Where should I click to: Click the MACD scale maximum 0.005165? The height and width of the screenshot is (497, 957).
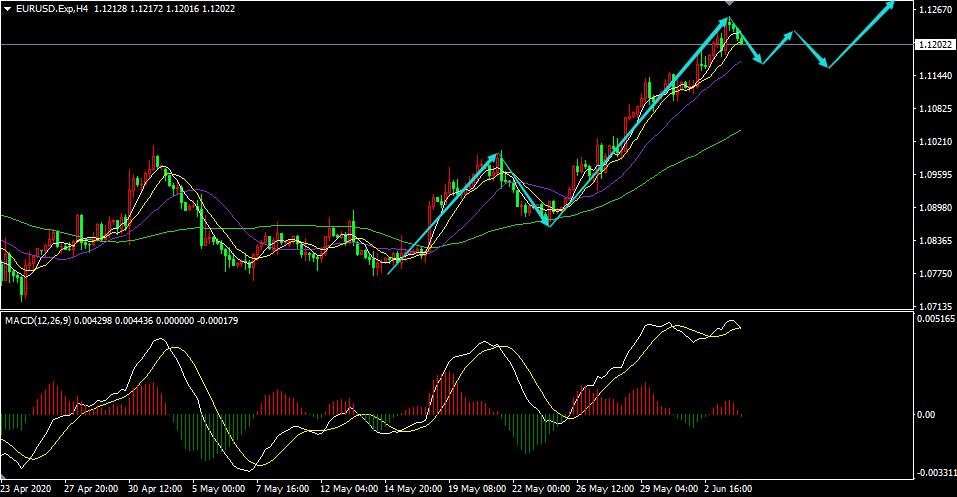coord(934,319)
